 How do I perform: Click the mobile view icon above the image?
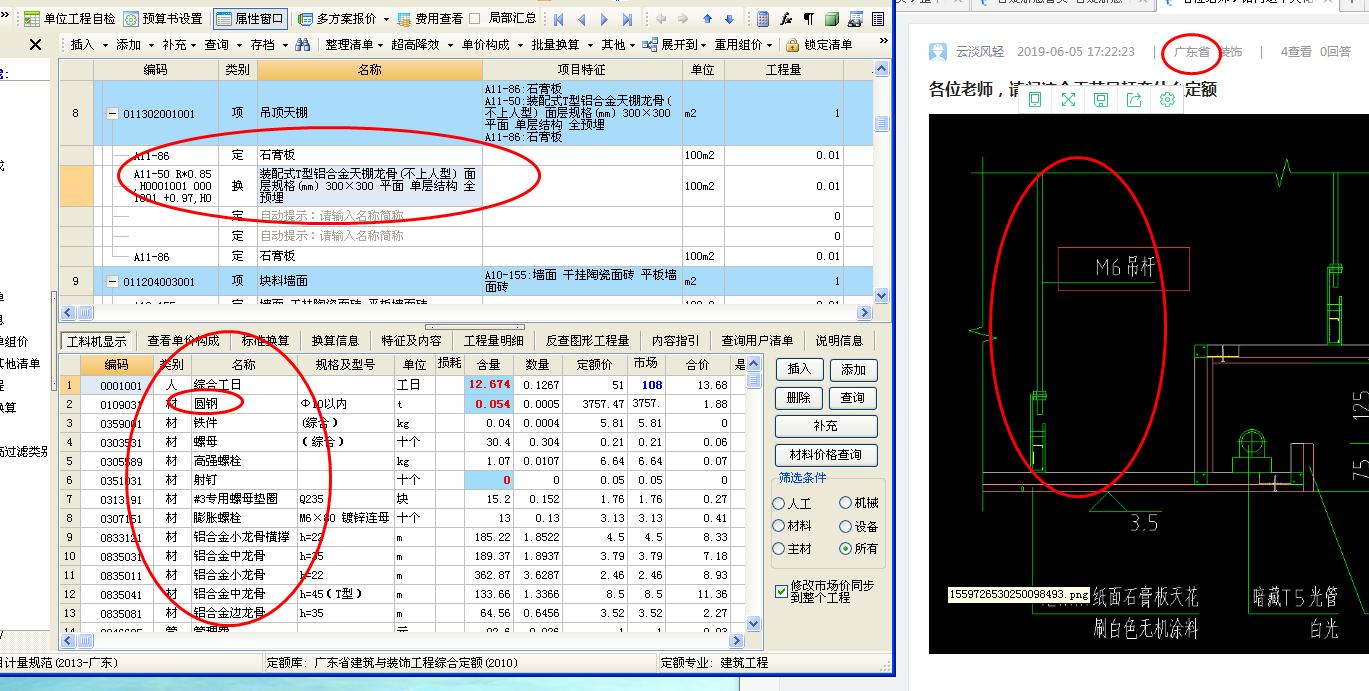pos(1035,100)
